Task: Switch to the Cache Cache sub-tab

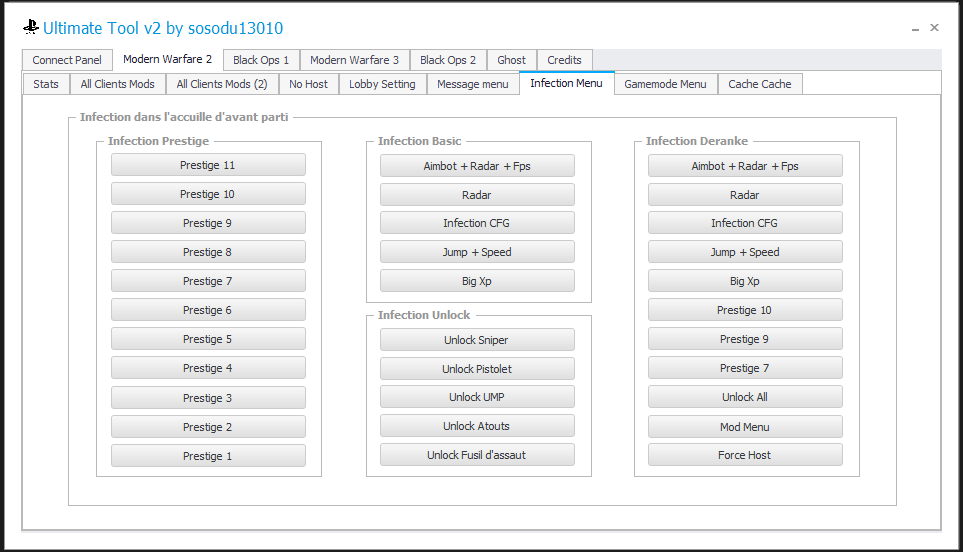Action: pos(760,84)
